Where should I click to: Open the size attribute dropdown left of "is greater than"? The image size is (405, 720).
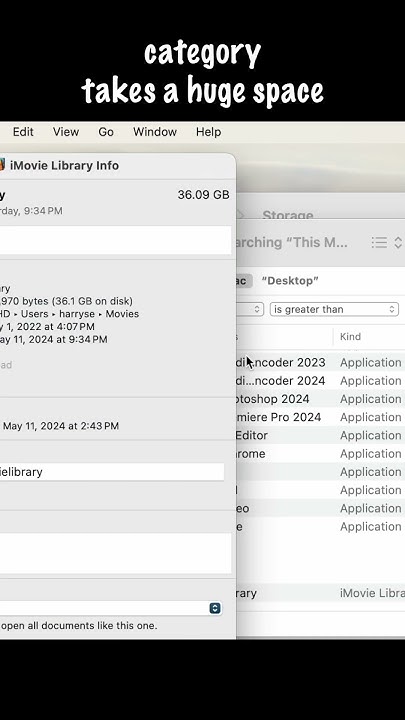[x=250, y=309]
